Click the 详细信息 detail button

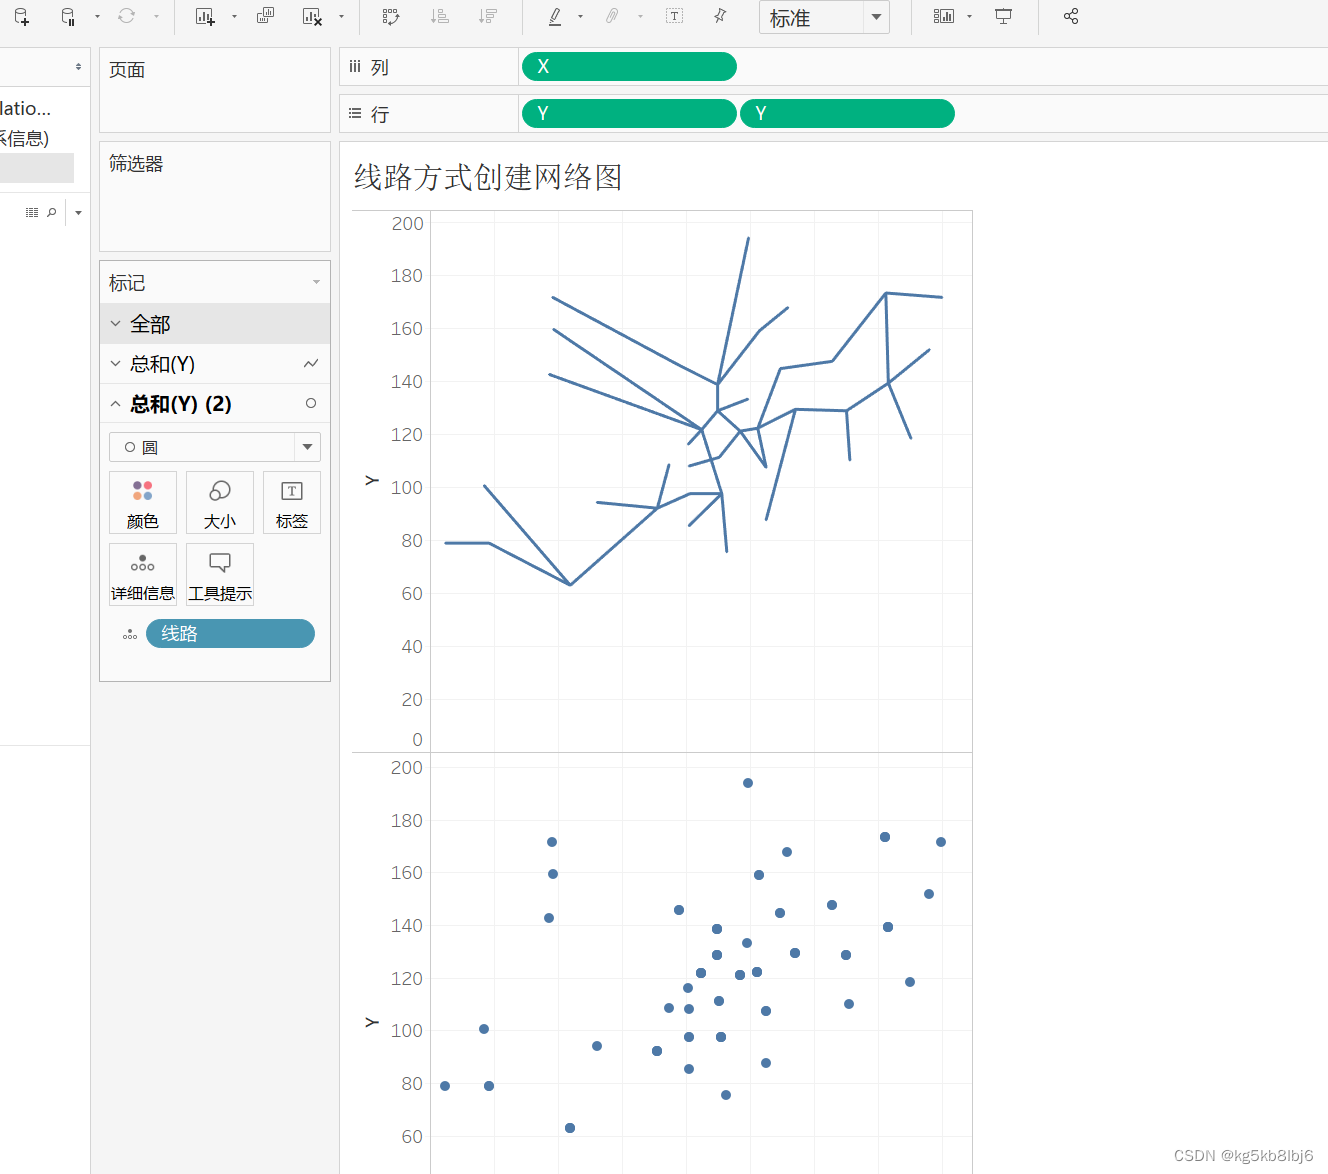(x=143, y=575)
